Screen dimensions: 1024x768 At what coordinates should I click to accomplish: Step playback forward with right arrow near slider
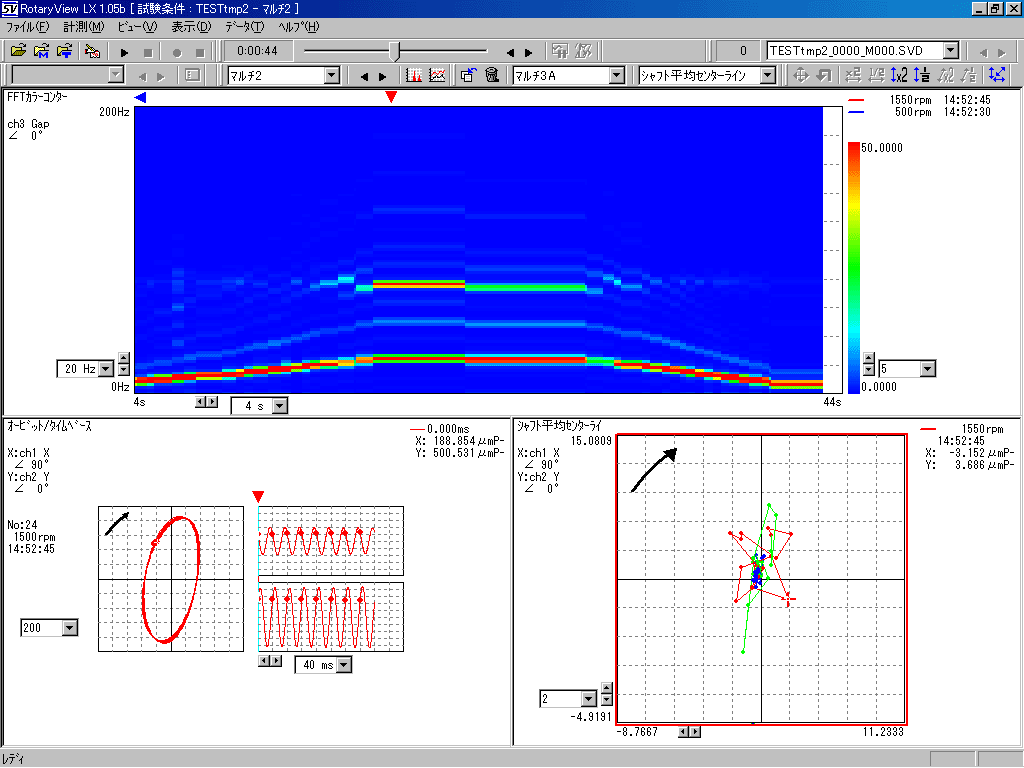coord(528,52)
